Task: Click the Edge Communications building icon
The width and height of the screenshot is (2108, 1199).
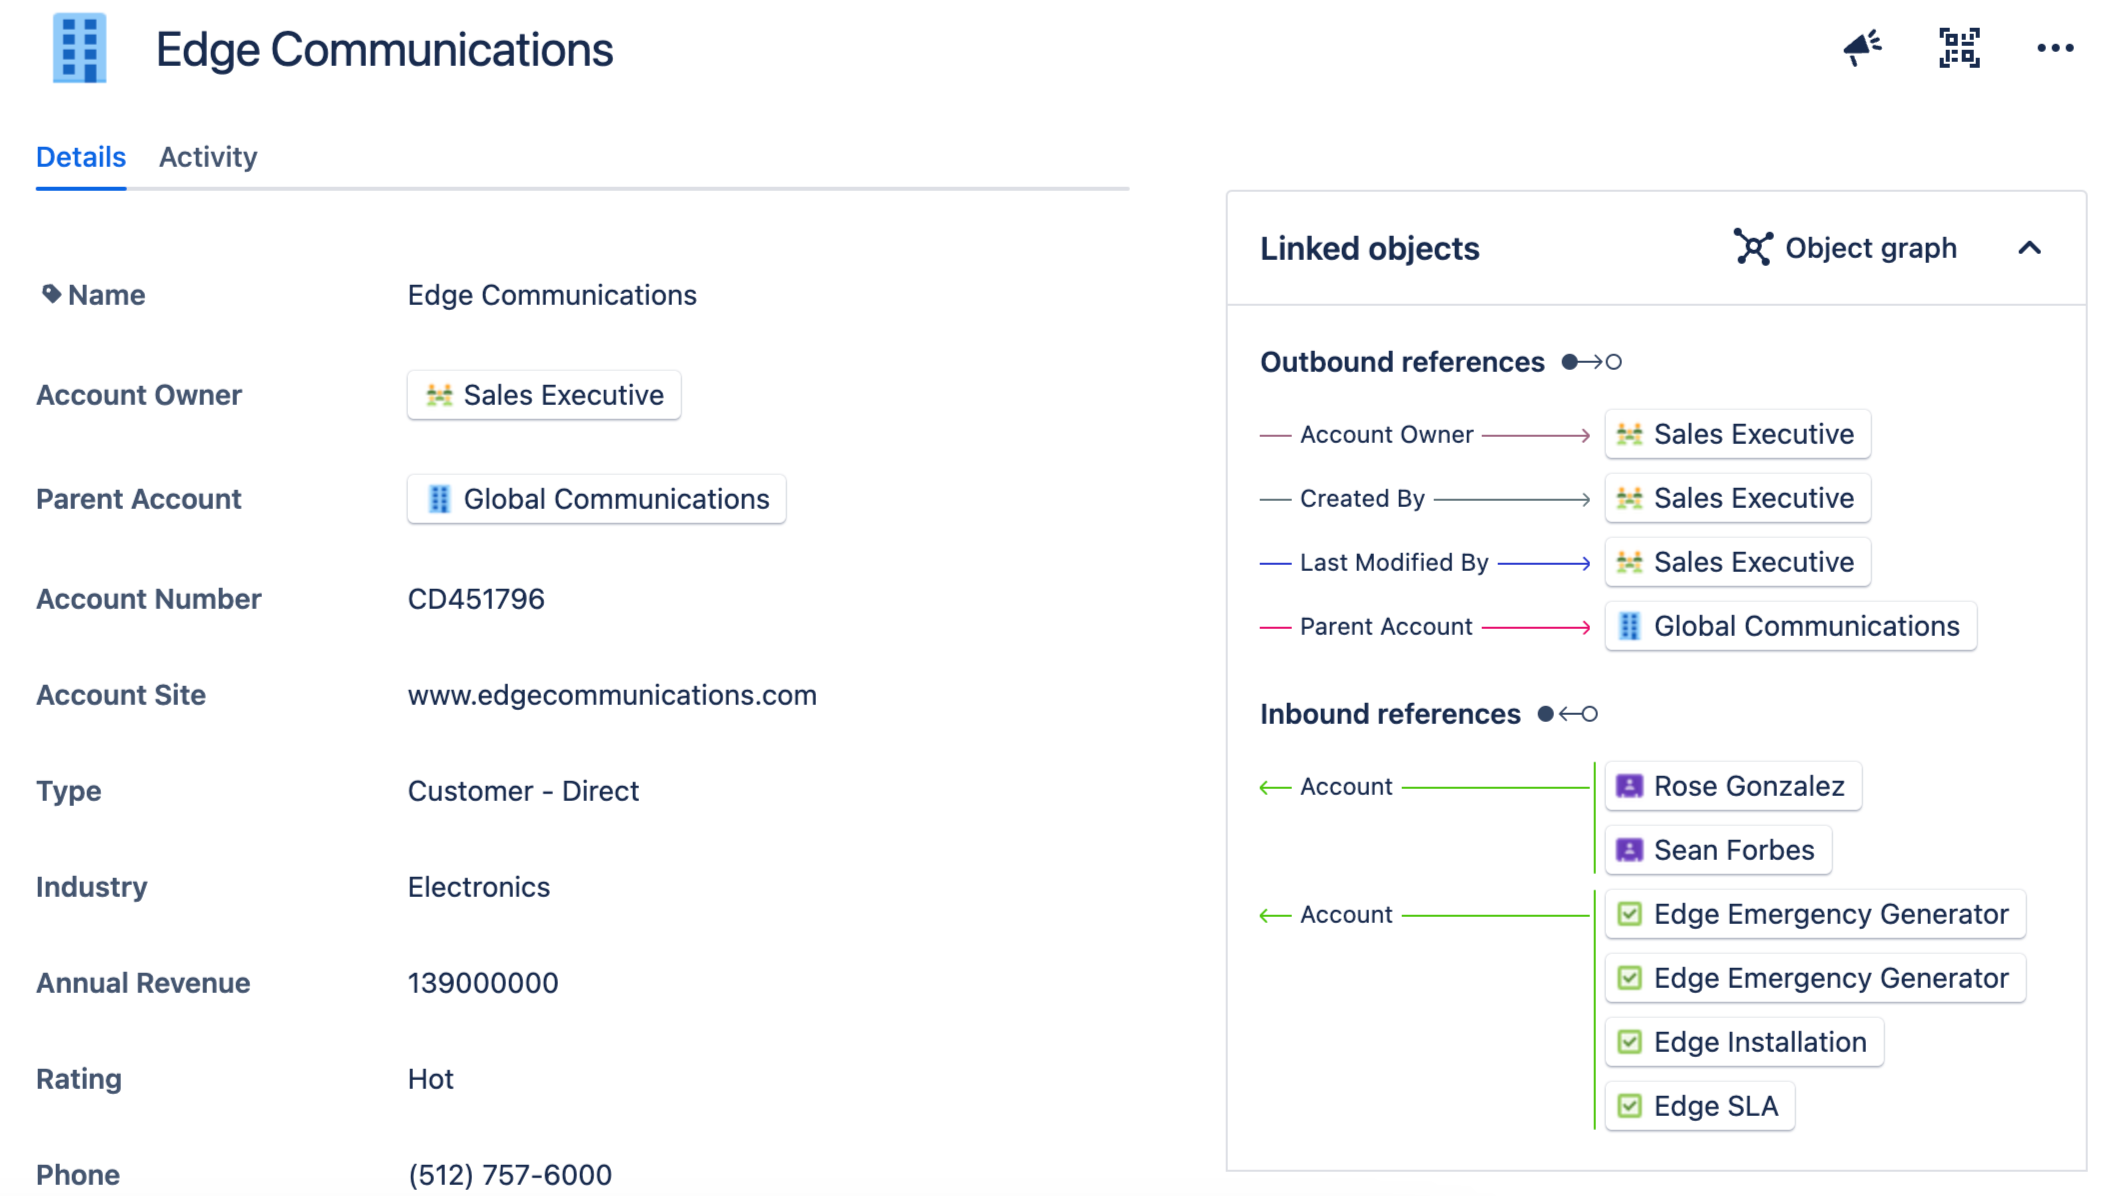Action: click(x=79, y=48)
